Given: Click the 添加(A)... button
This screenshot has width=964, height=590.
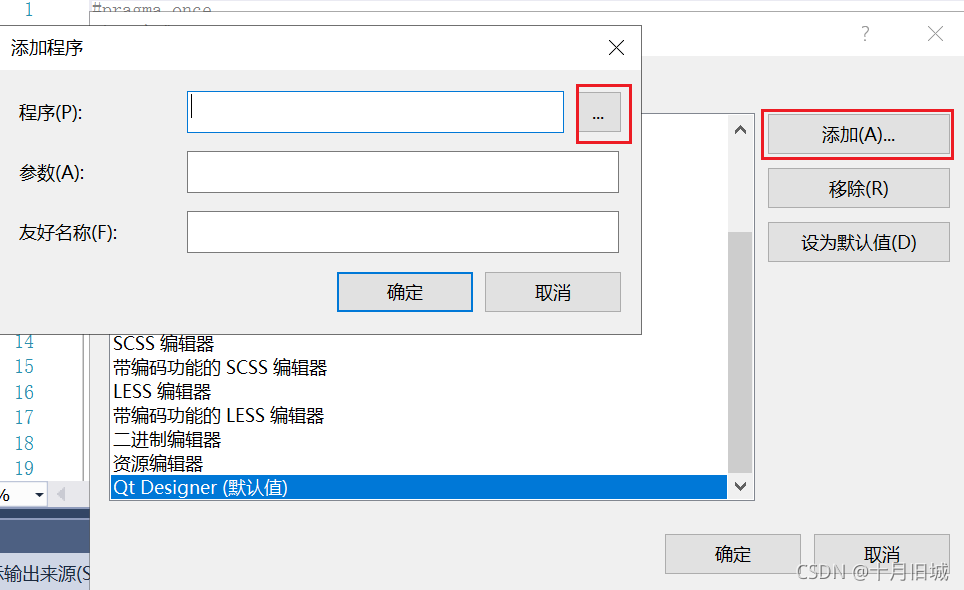Looking at the screenshot, I should pyautogui.click(x=858, y=135).
